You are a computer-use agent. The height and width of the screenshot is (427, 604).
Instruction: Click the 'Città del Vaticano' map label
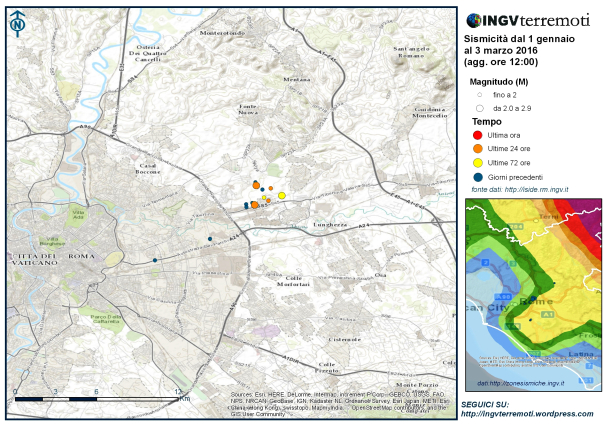pyautogui.click(x=38, y=259)
